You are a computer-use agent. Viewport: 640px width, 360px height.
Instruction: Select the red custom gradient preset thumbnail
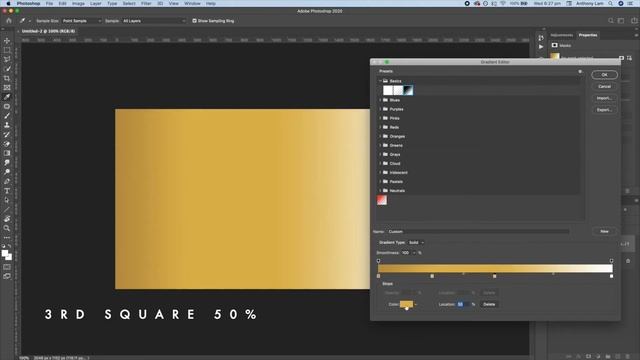point(382,200)
